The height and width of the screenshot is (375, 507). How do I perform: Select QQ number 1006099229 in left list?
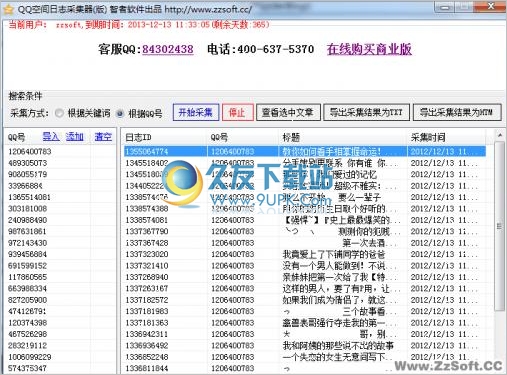(30, 357)
